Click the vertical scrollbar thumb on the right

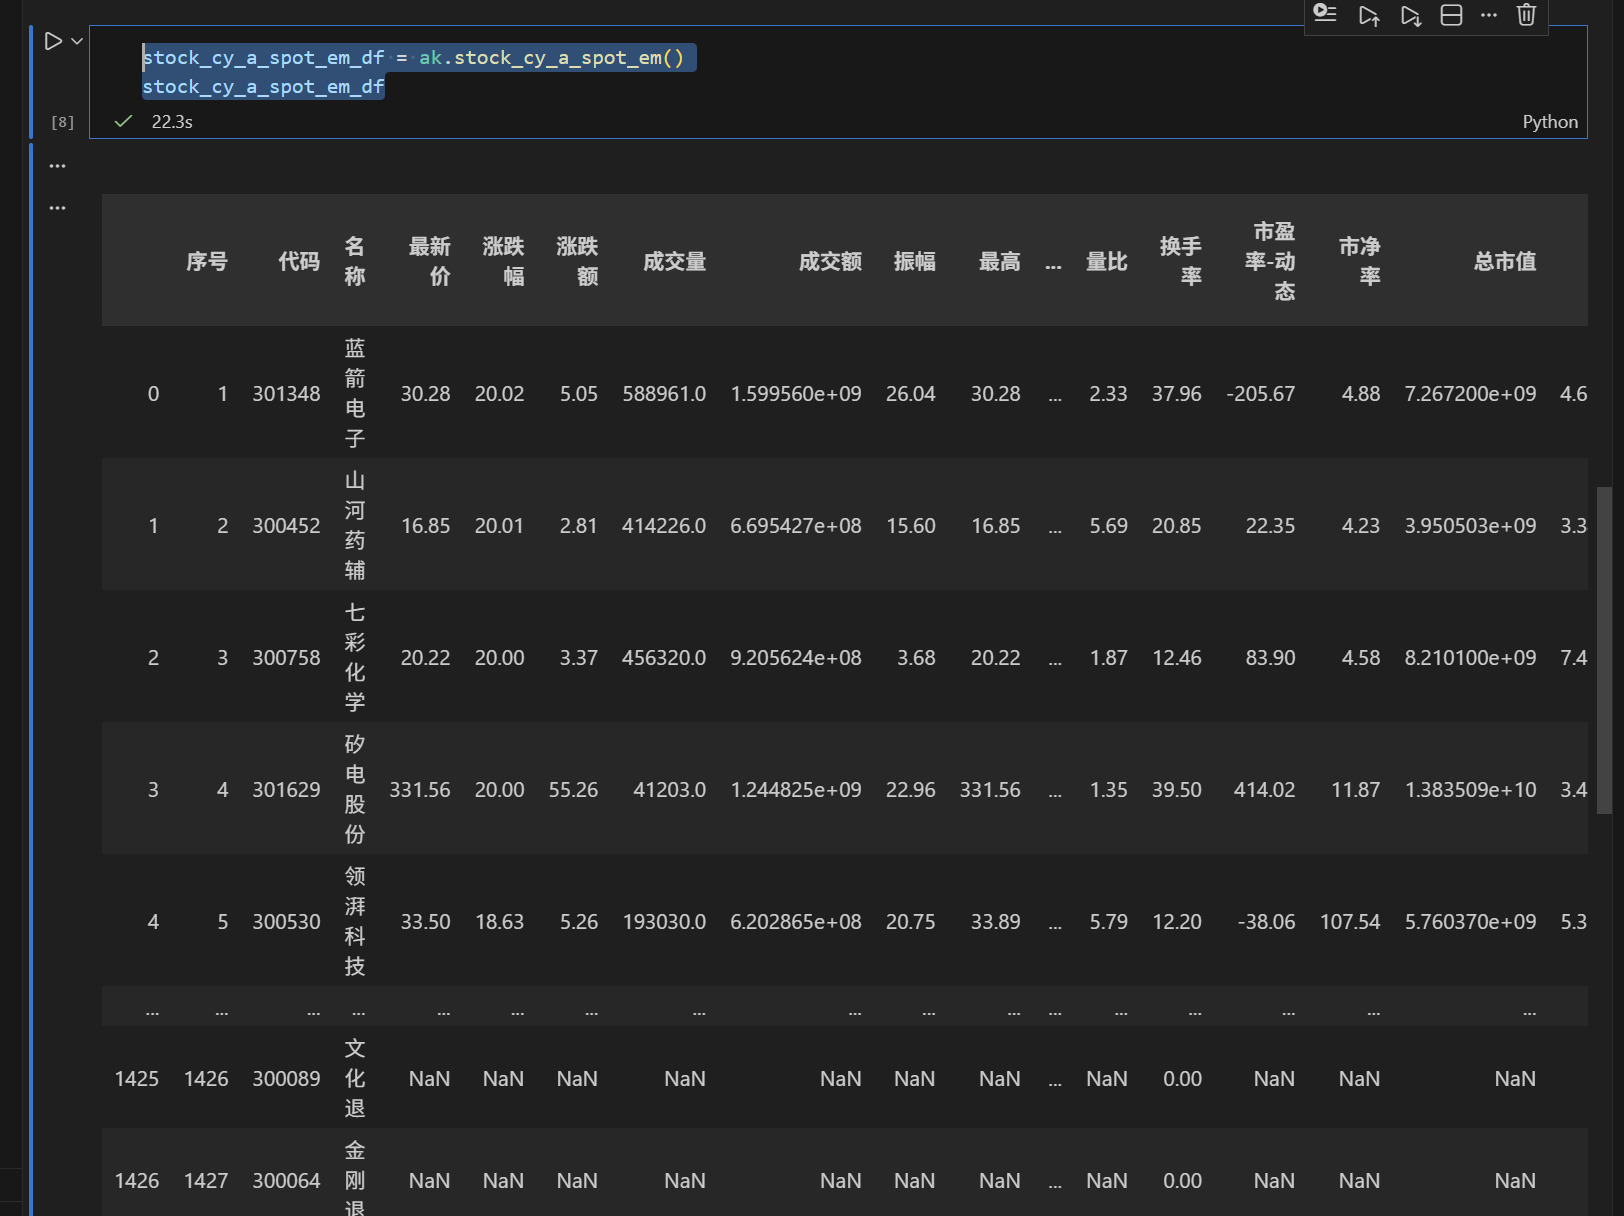1604,650
